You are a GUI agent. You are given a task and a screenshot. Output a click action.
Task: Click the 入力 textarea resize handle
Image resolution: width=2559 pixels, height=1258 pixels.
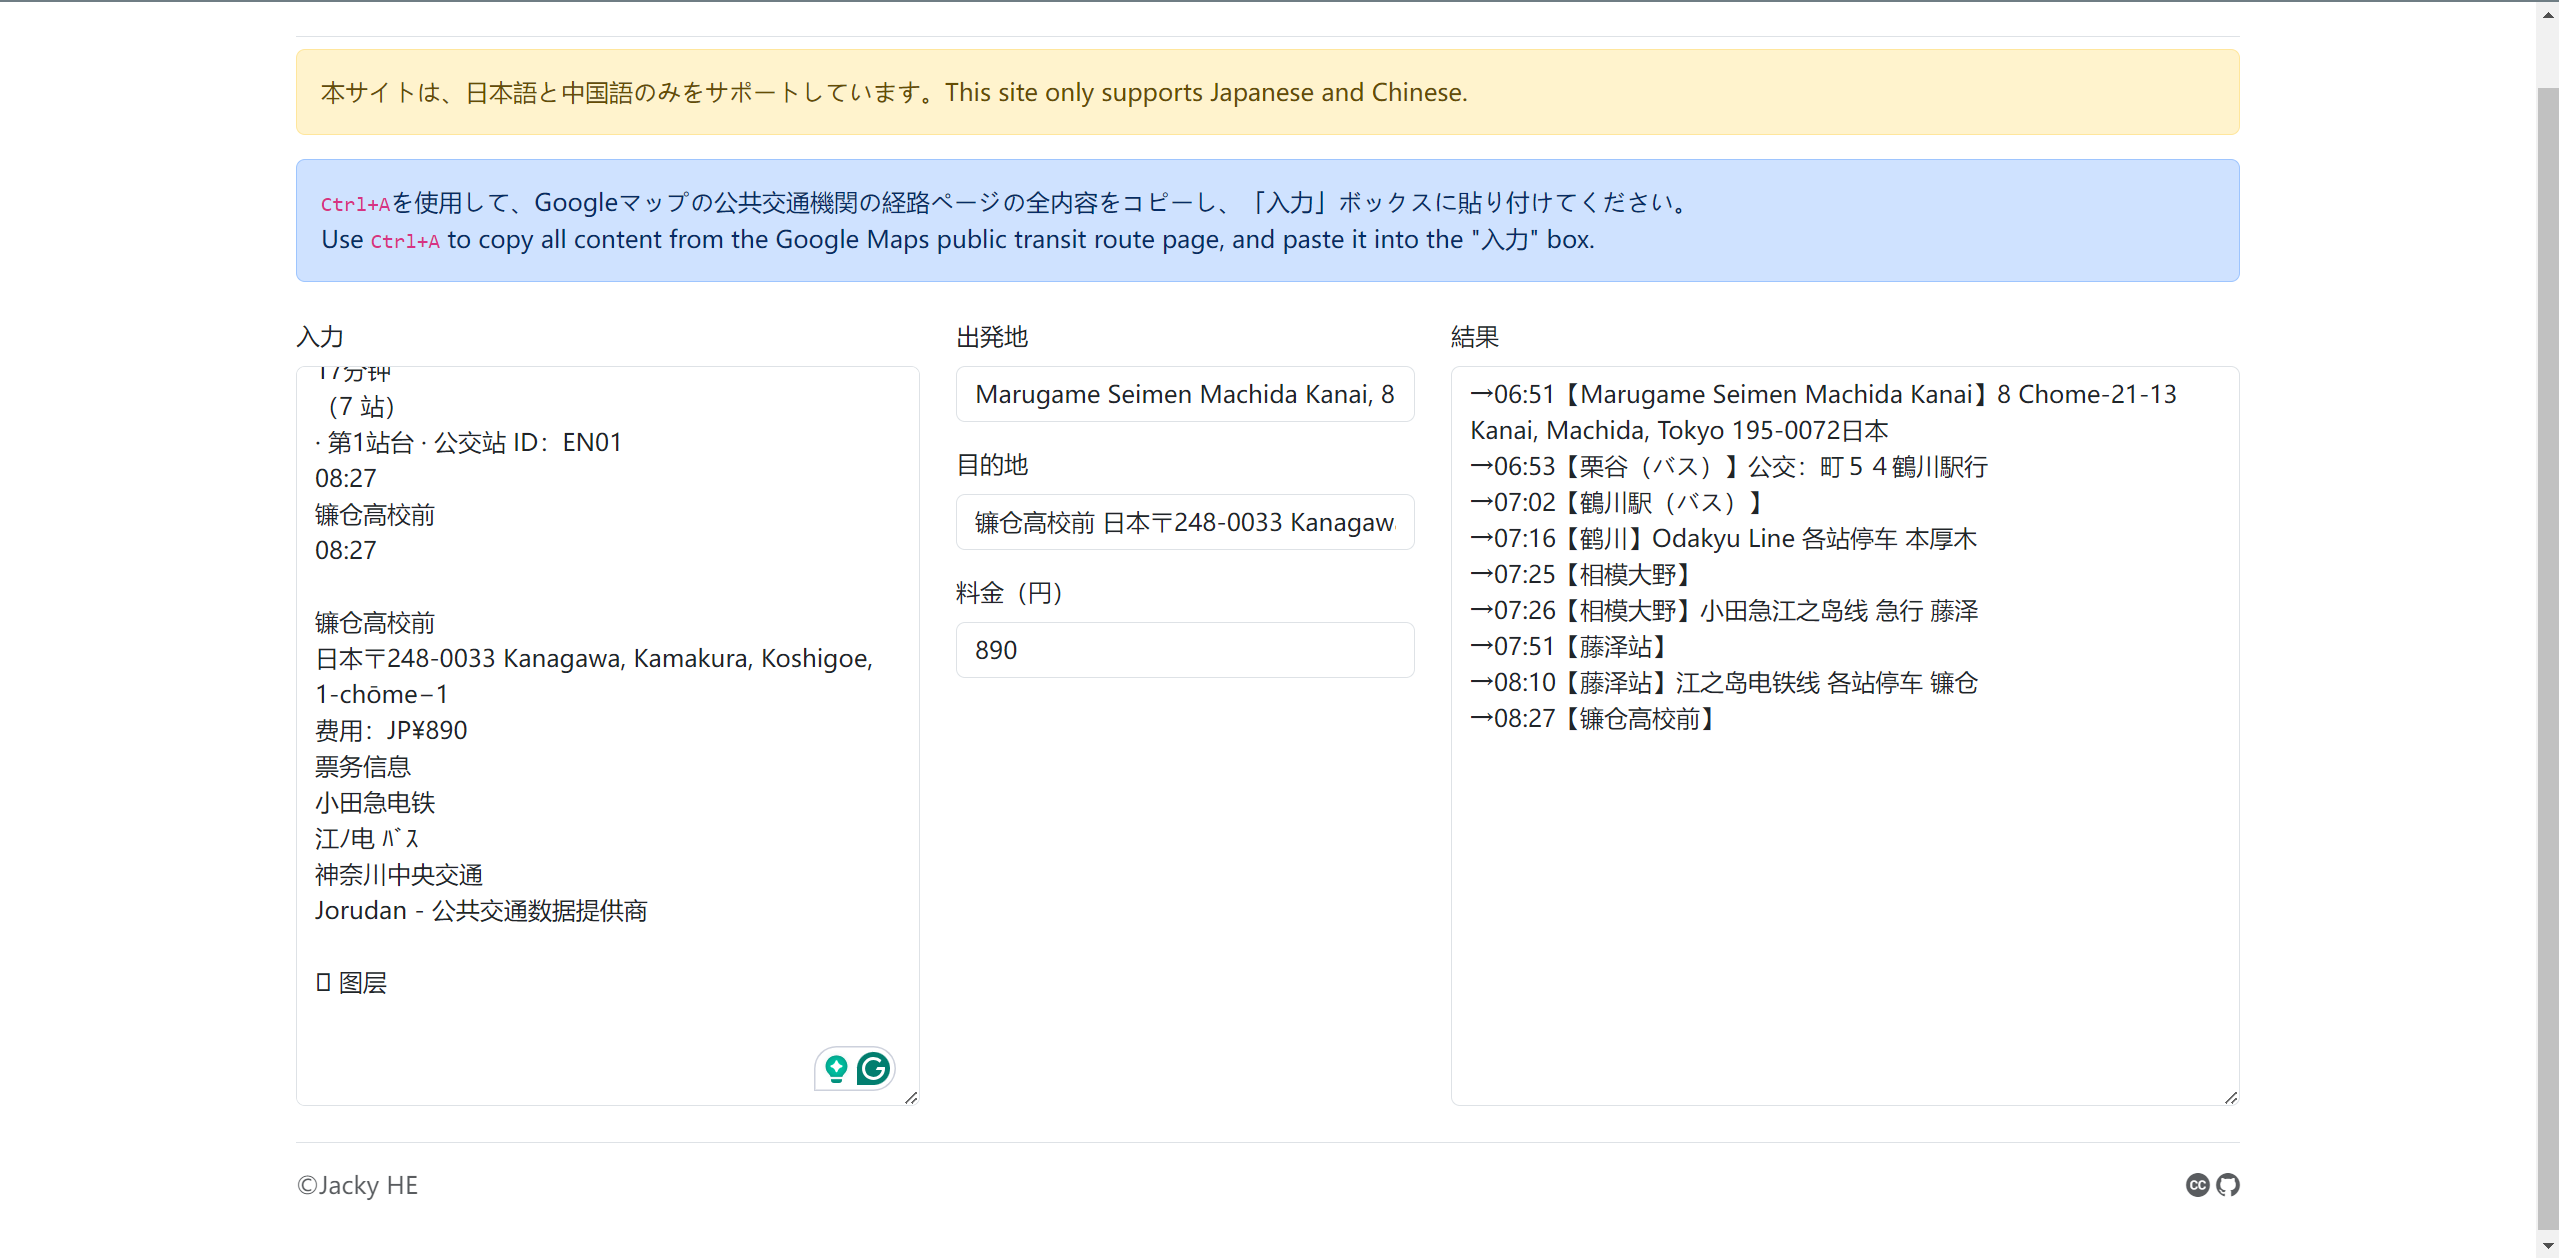pyautogui.click(x=911, y=1097)
